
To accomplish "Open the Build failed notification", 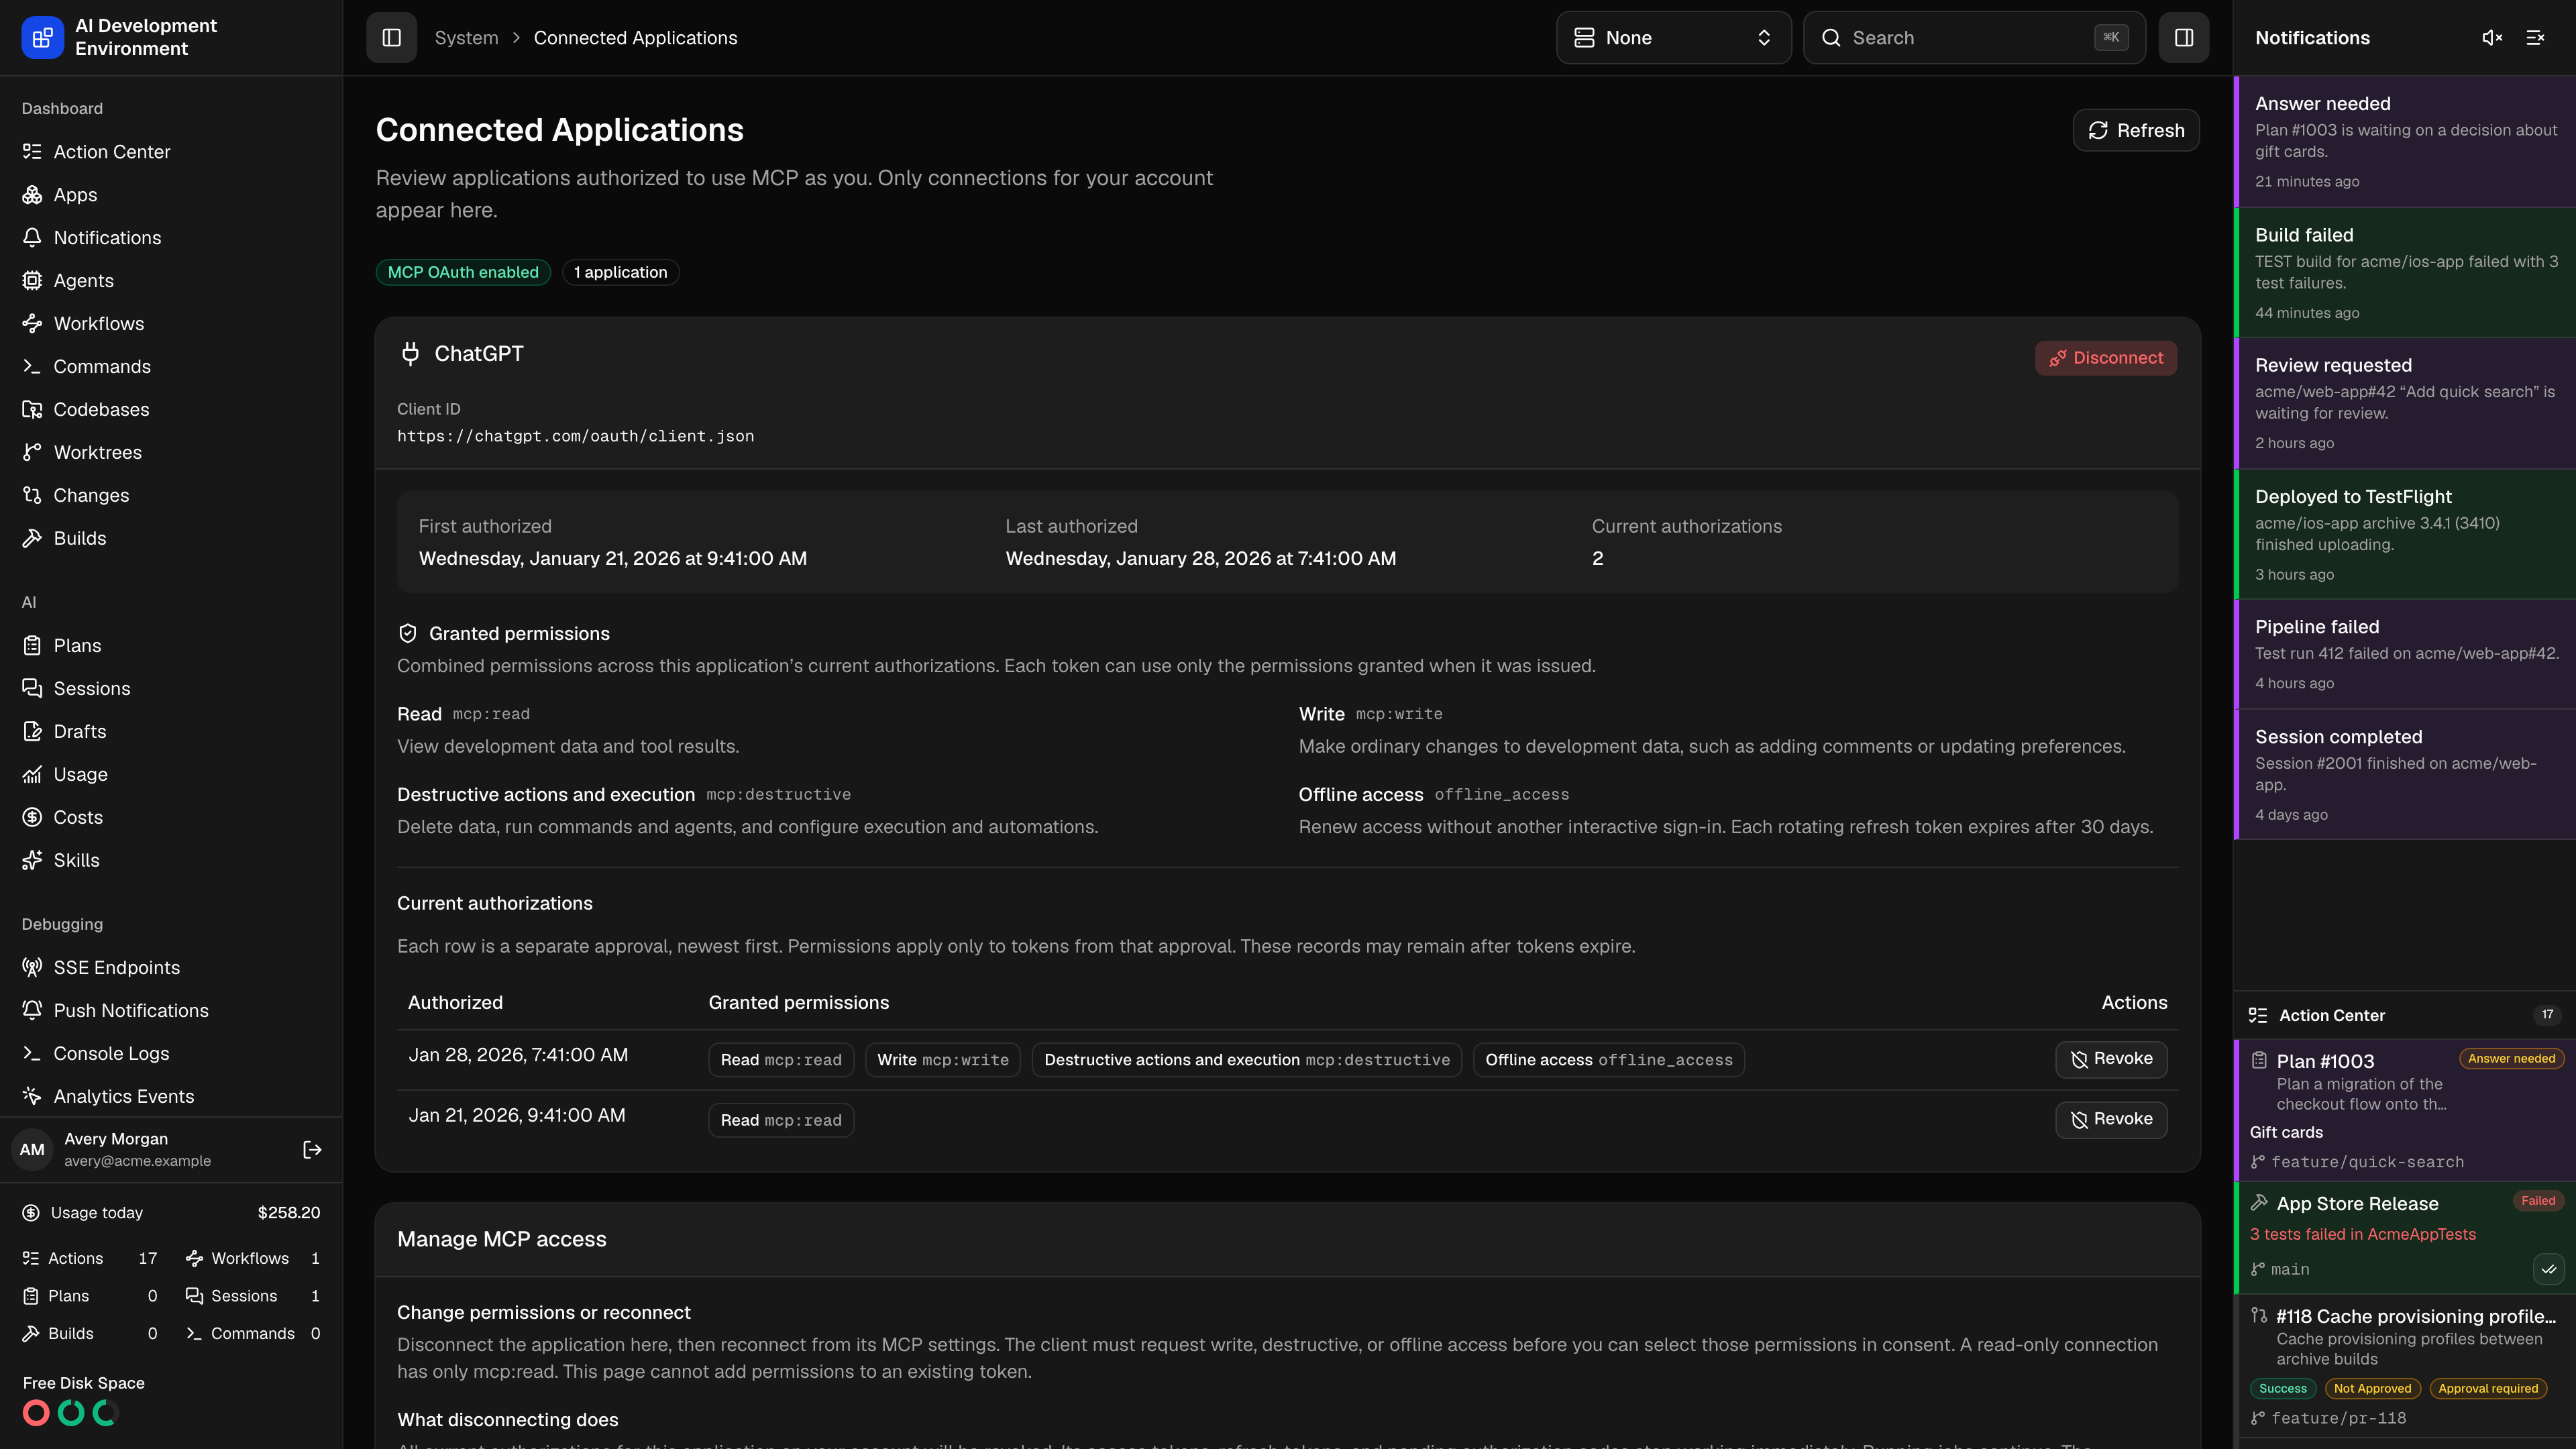I will [2405, 272].
